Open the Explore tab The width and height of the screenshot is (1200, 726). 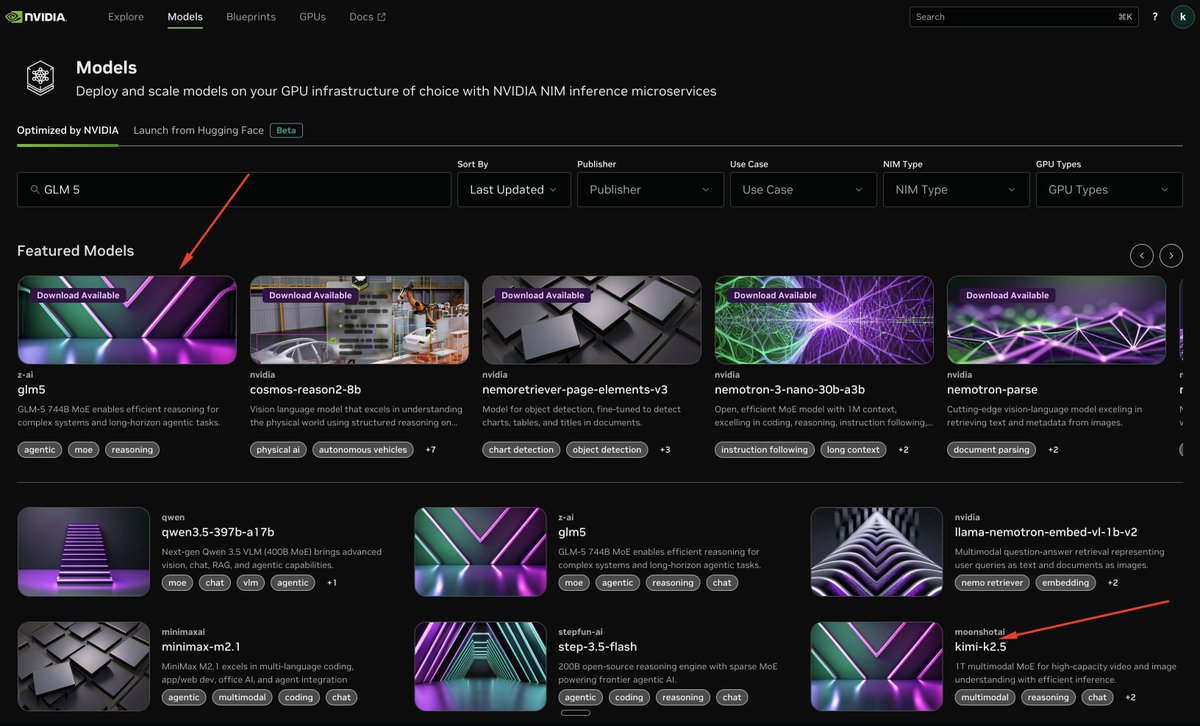[x=125, y=17]
